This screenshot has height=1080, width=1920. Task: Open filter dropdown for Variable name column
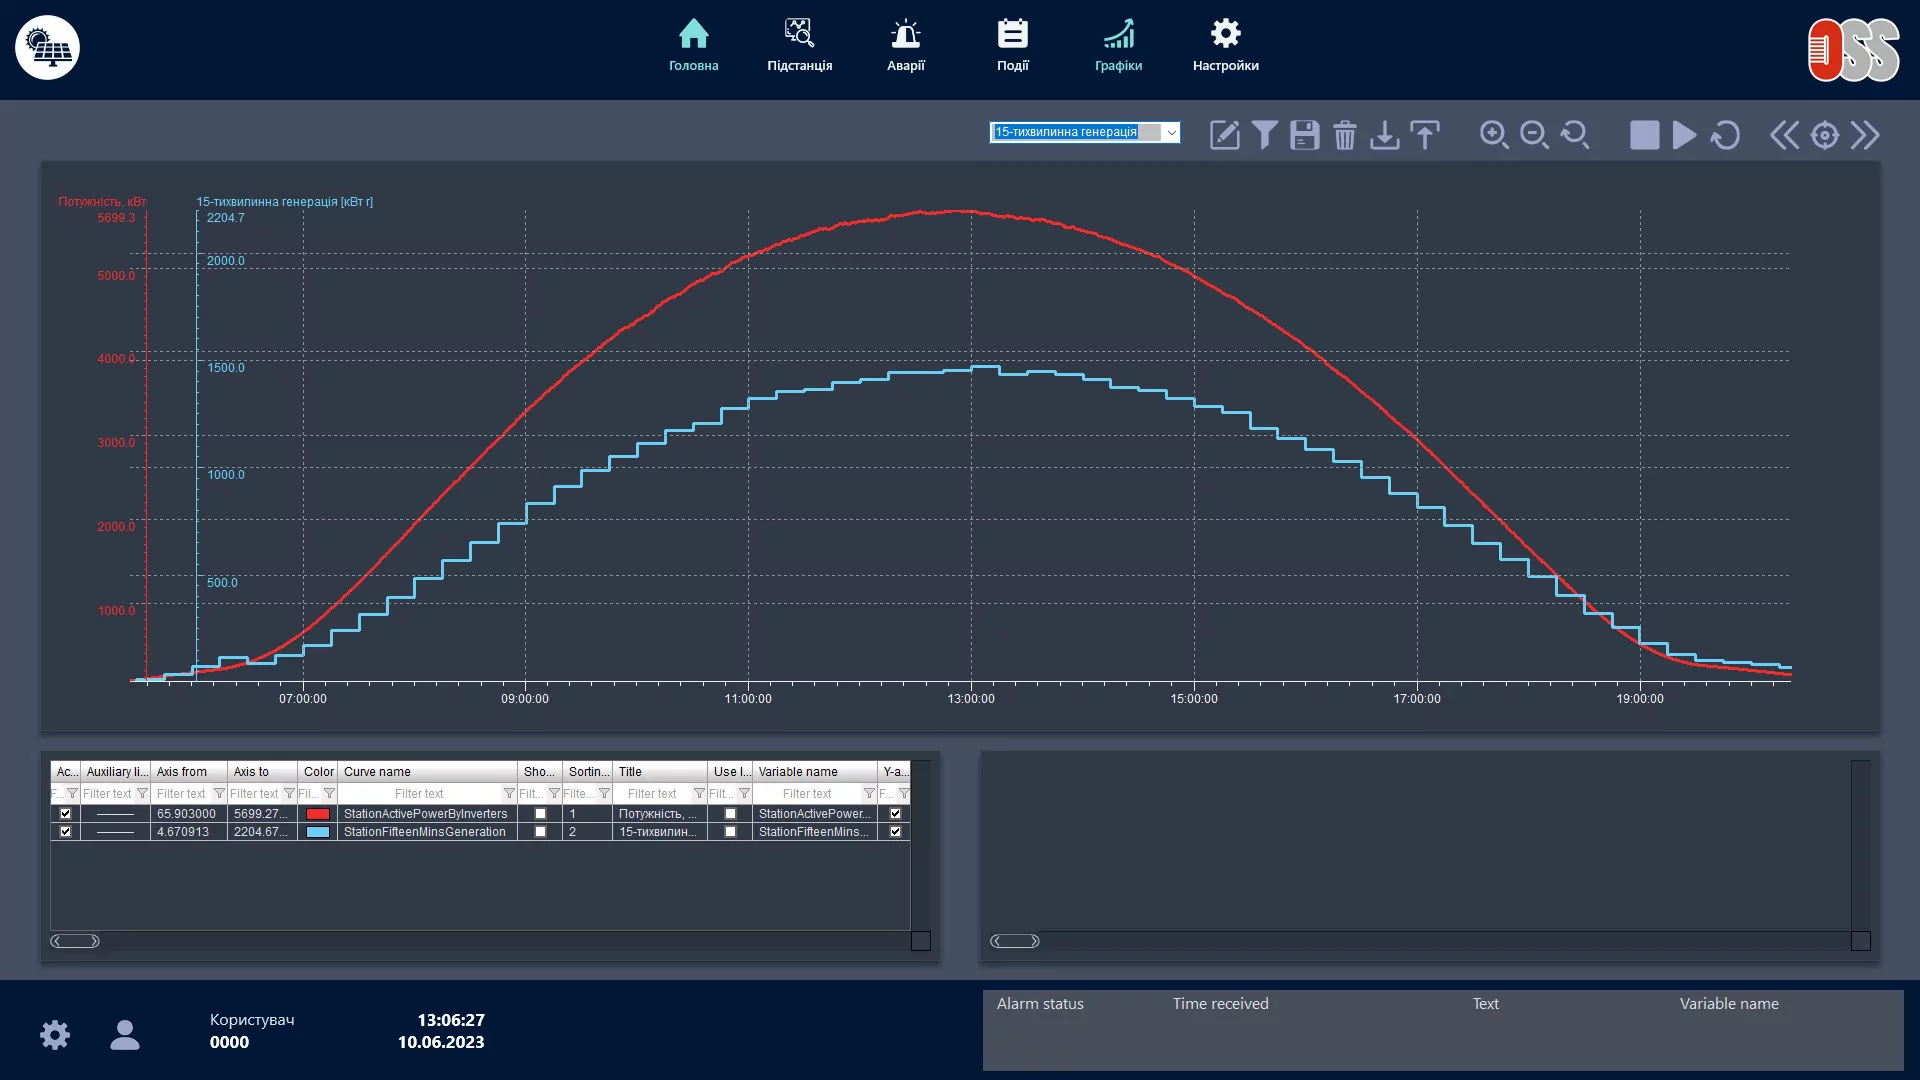coord(869,794)
